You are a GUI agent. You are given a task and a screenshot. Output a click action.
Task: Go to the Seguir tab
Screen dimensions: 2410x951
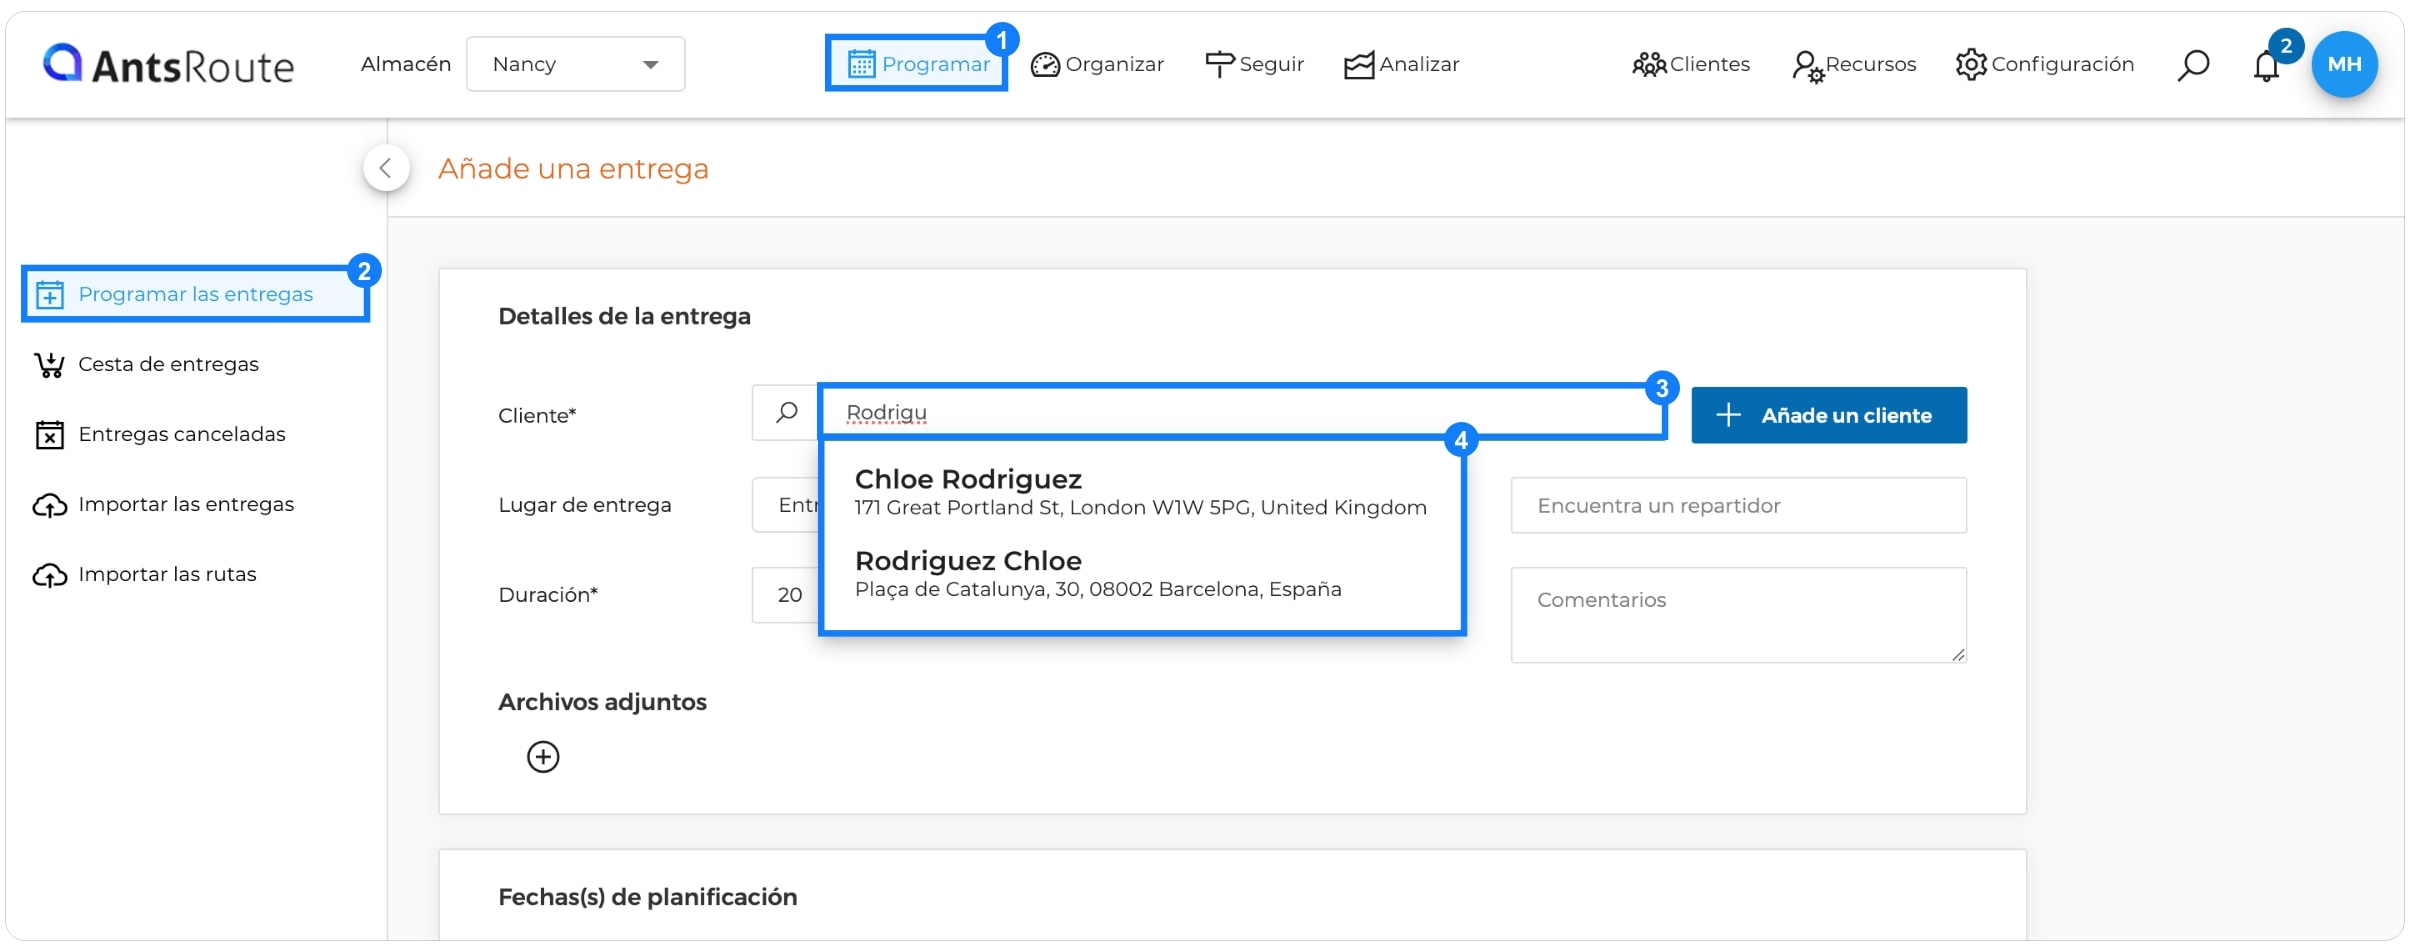(1254, 64)
